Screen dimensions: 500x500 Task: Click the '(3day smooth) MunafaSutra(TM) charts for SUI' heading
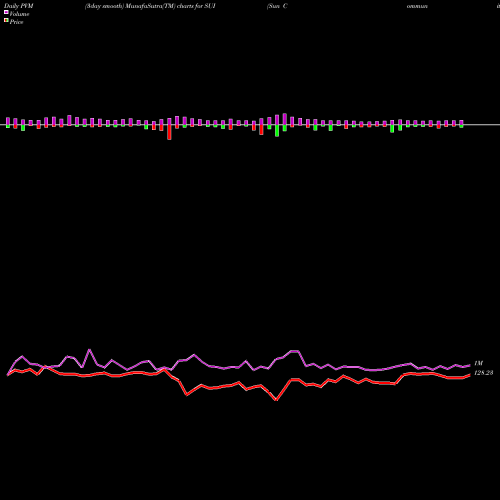pyautogui.click(x=150, y=6)
